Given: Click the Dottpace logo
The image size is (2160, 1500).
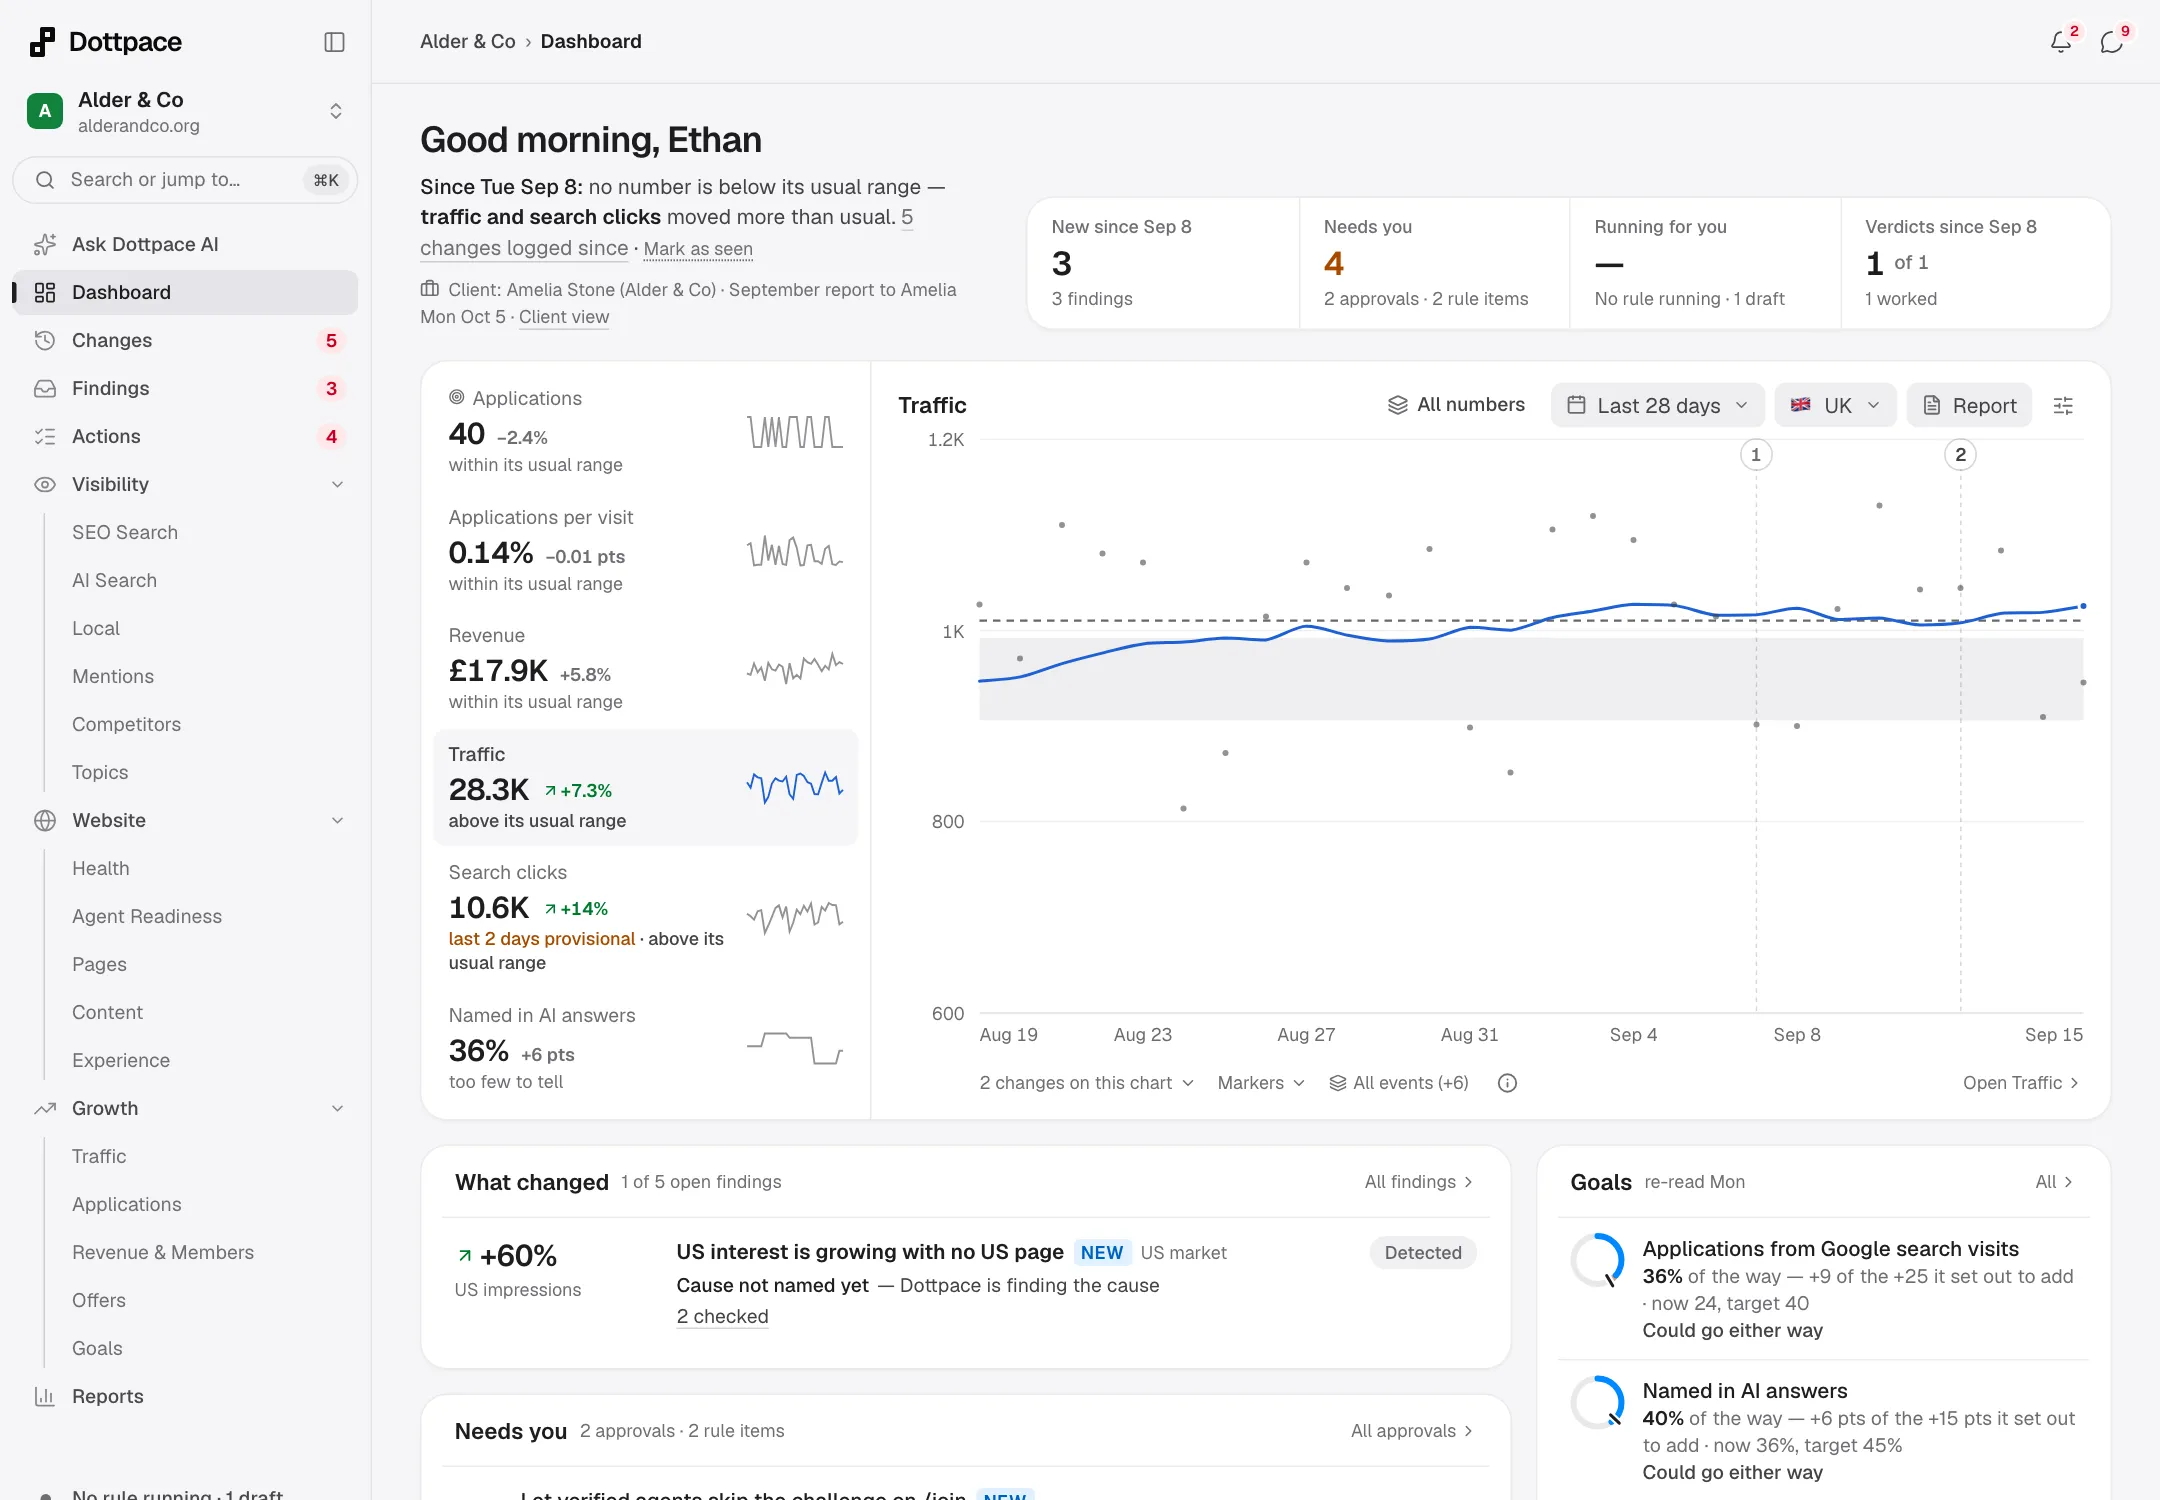Looking at the screenshot, I should (x=105, y=42).
